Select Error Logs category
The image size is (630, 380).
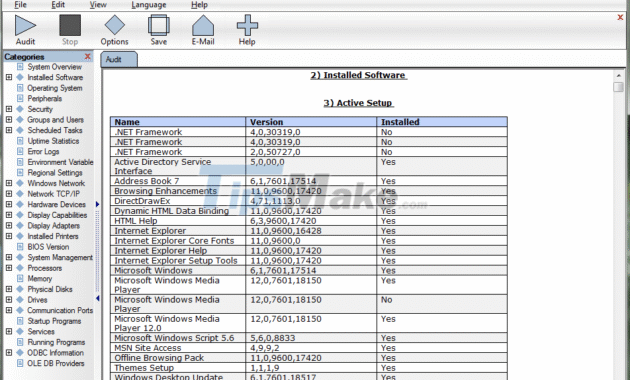tap(43, 151)
